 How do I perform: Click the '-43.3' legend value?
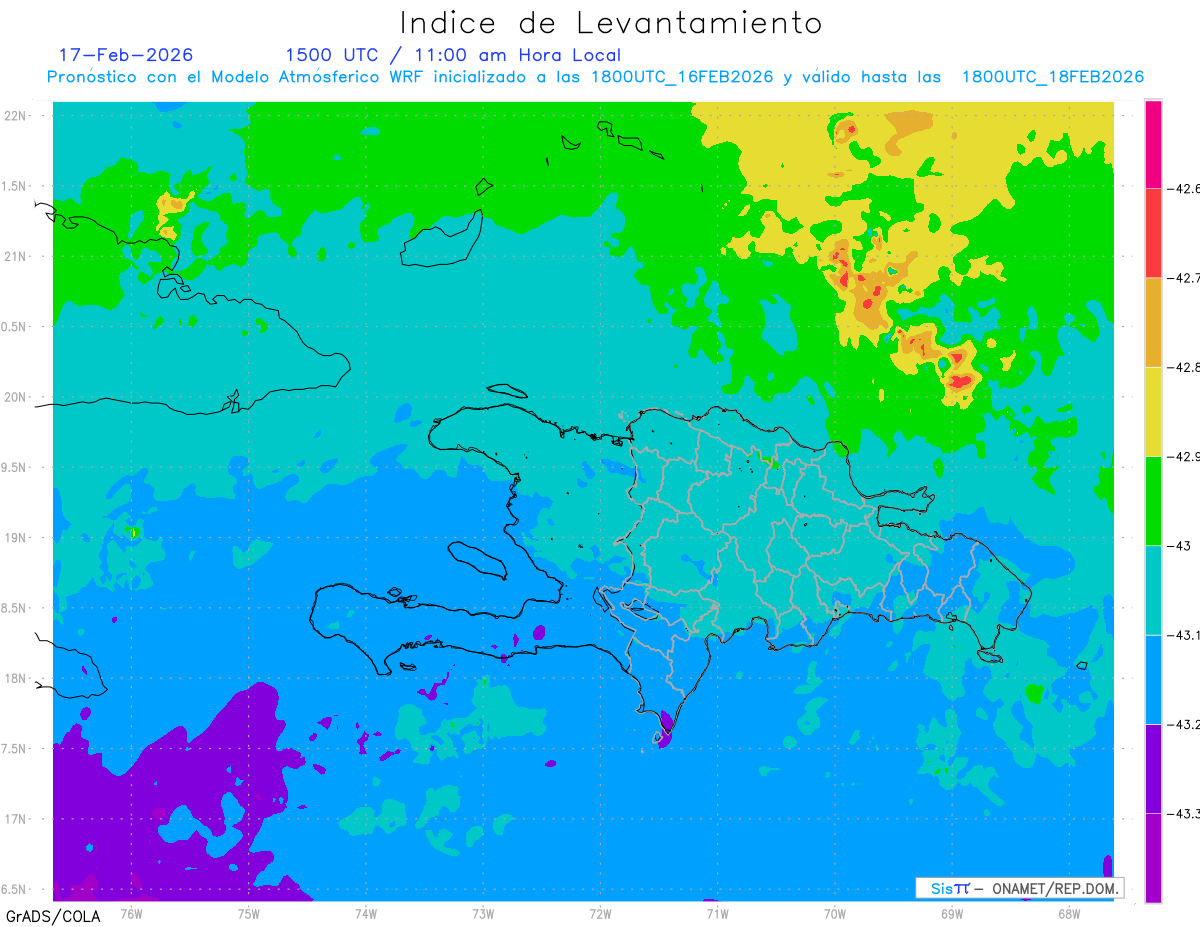point(1184,813)
